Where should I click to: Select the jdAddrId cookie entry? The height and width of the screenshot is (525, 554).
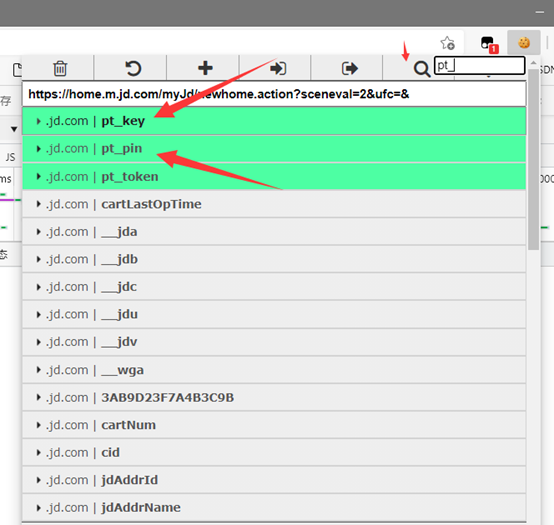tap(274, 480)
